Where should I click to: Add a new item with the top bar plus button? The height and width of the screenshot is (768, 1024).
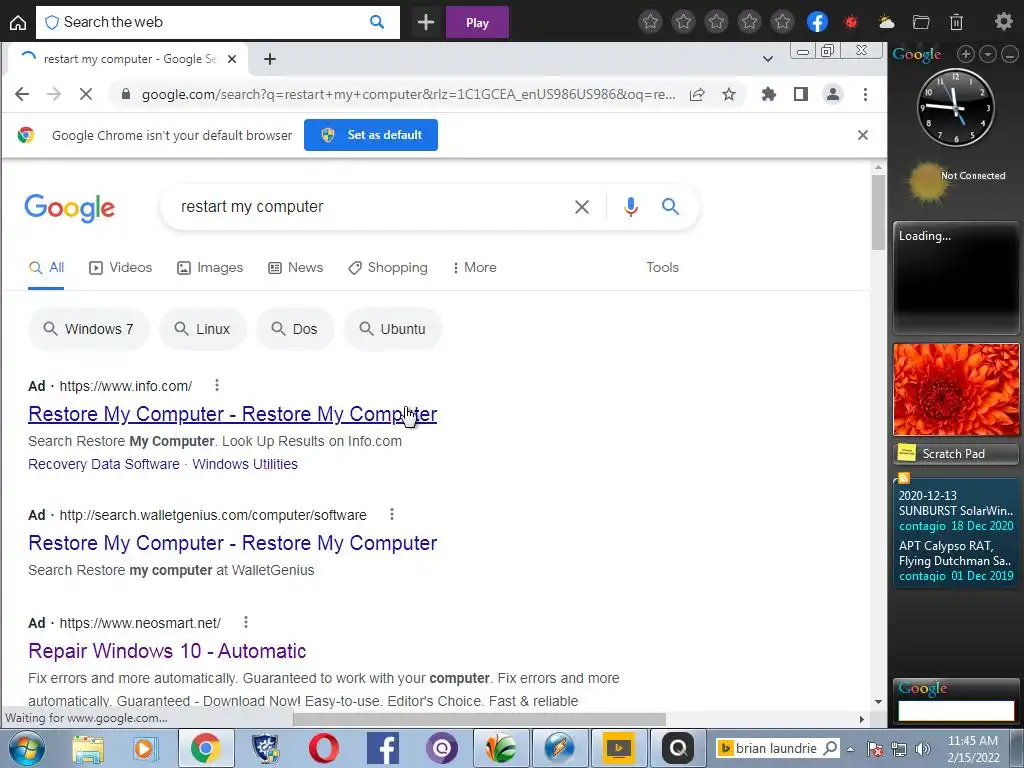pos(426,22)
